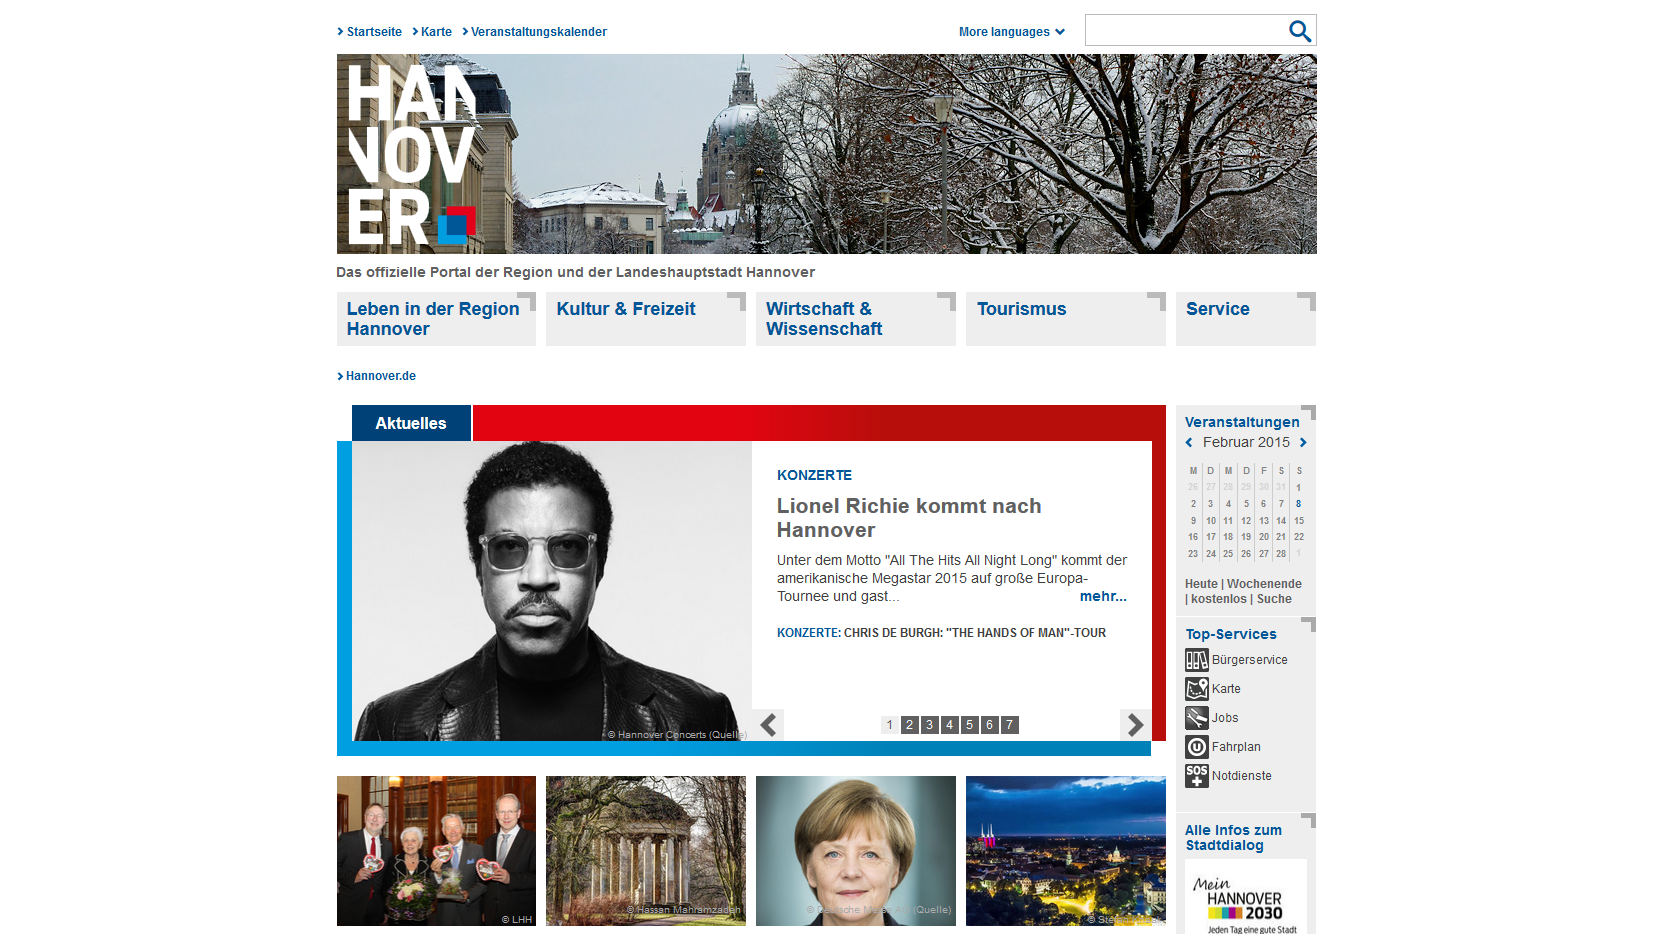Jump to slide 7 in the pager
The height and width of the screenshot is (934, 1655).
coord(1009,725)
